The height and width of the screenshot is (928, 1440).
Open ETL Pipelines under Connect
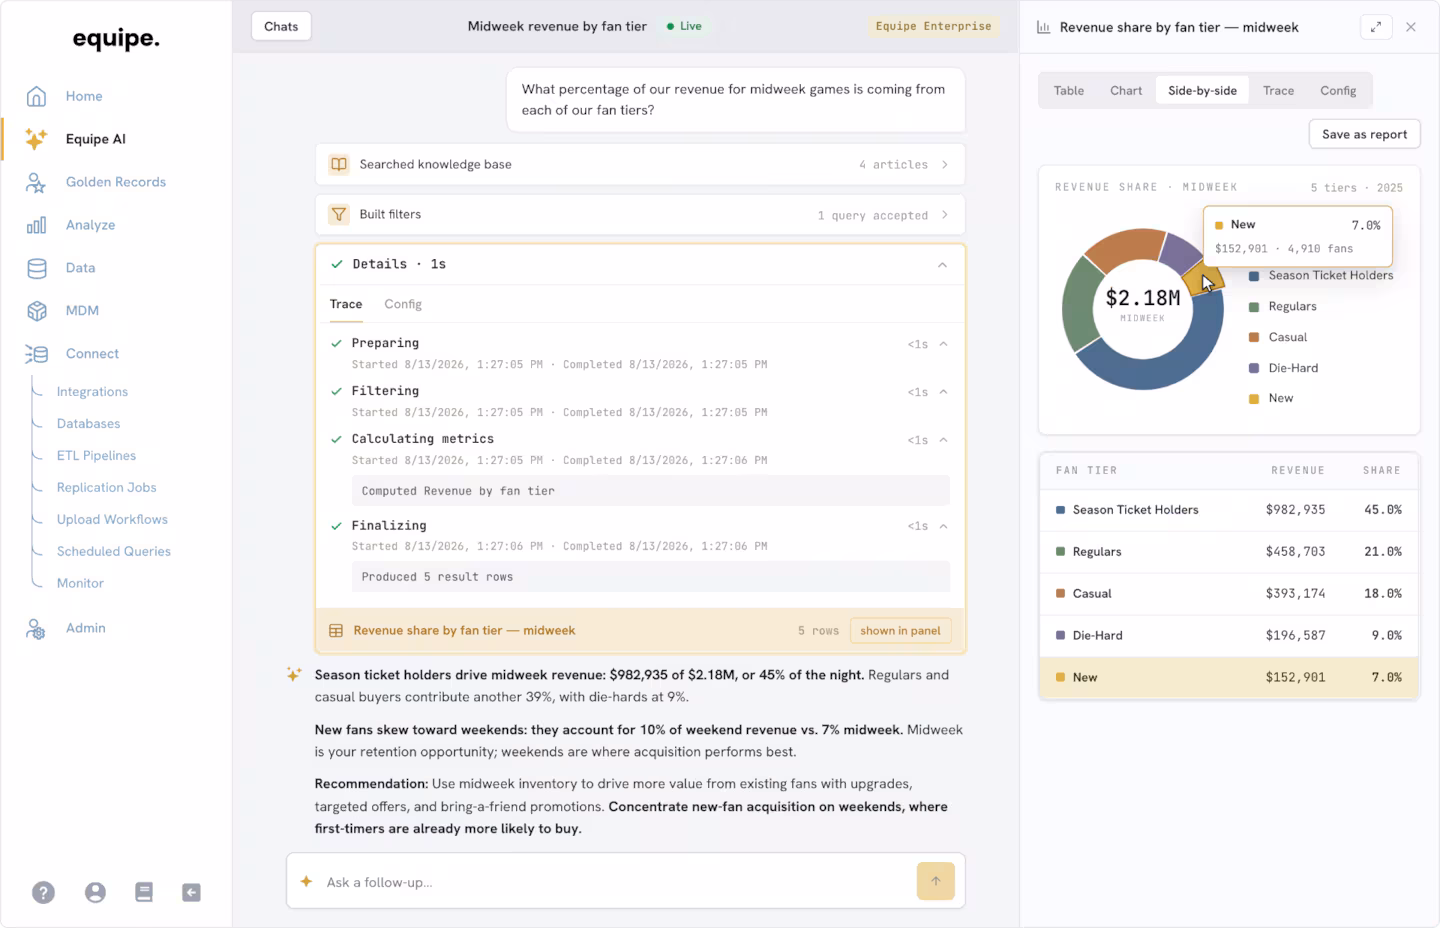[x=96, y=456]
